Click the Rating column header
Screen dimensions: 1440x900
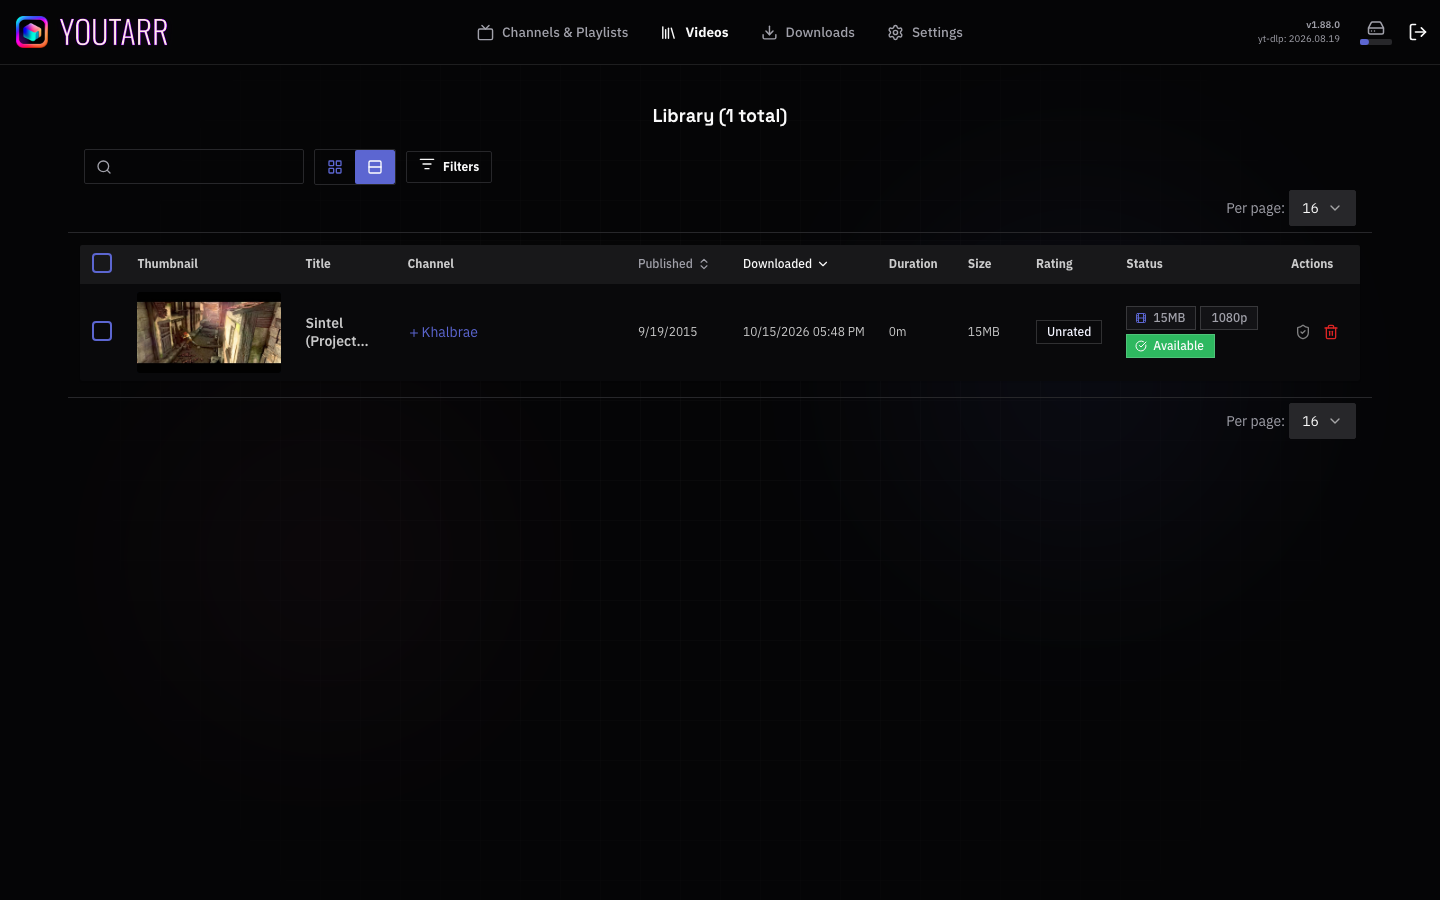pos(1054,264)
